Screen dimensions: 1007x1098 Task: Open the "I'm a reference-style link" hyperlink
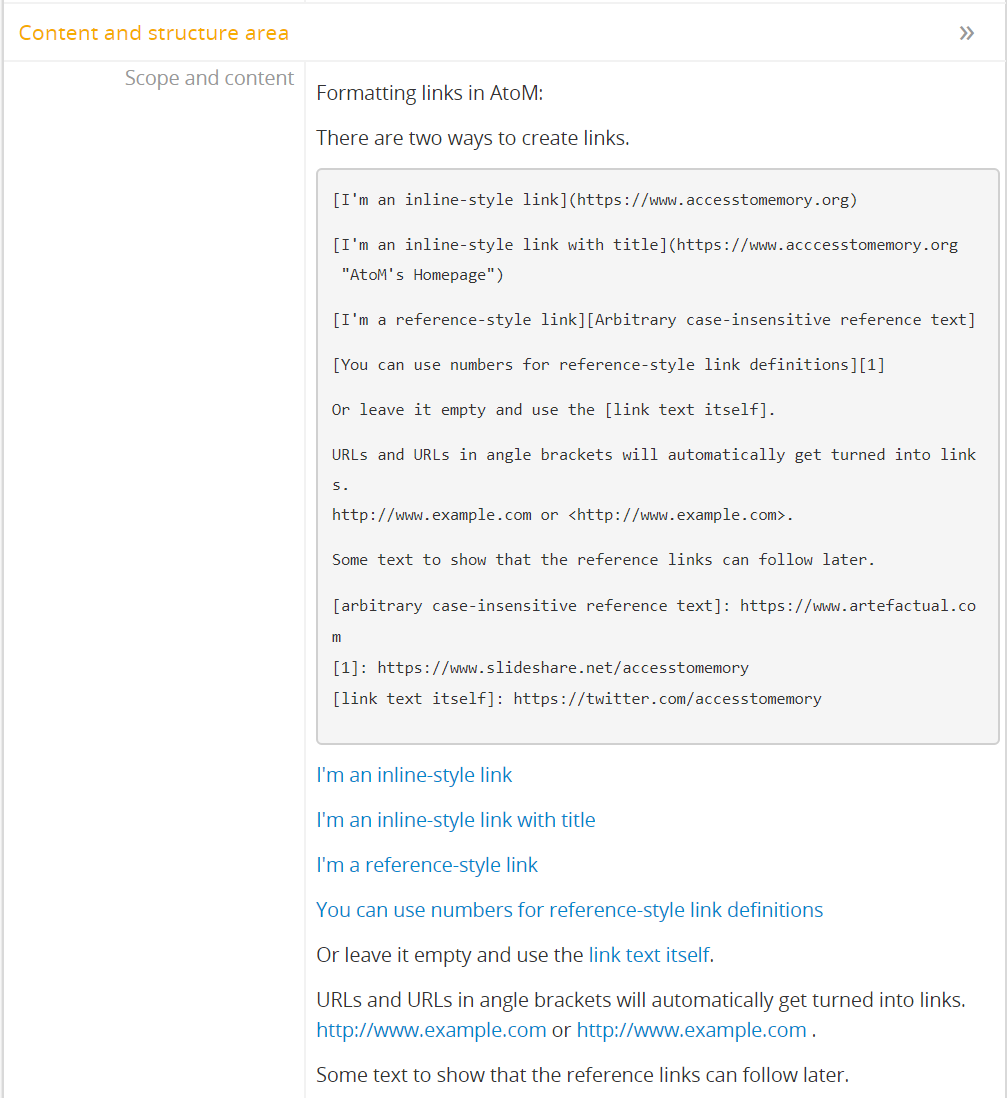click(x=427, y=865)
